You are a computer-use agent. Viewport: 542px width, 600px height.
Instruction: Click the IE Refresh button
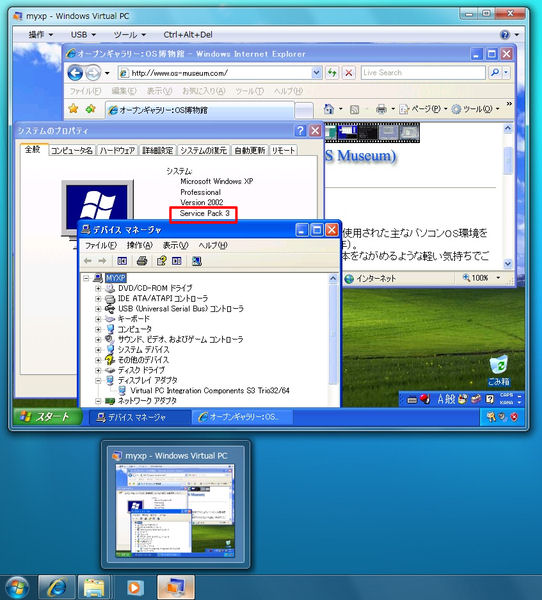(332, 73)
